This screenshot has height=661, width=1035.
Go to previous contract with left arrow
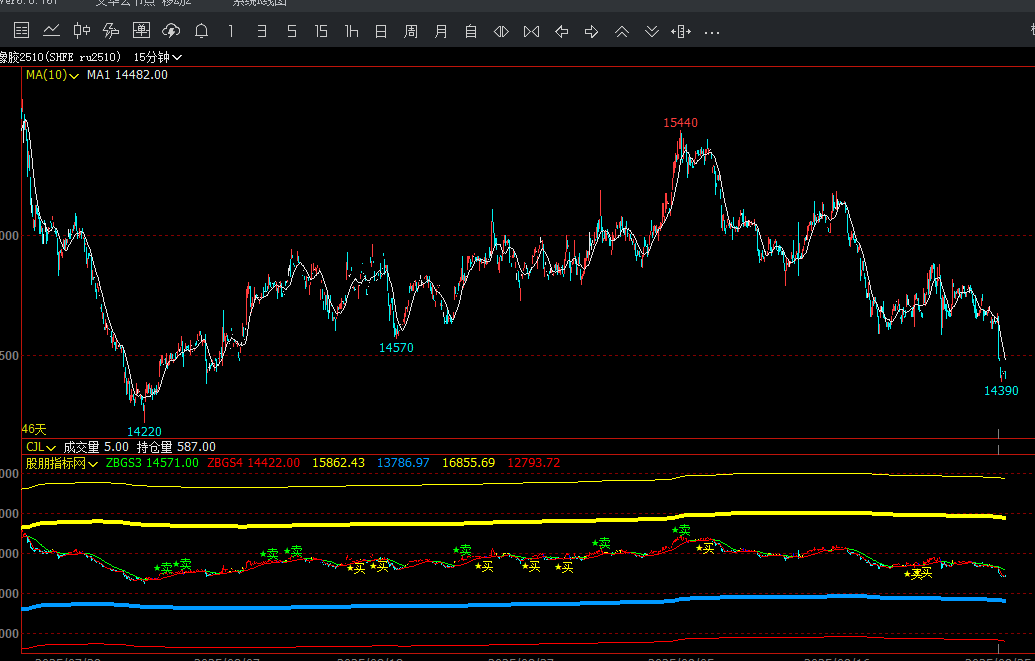[x=561, y=32]
